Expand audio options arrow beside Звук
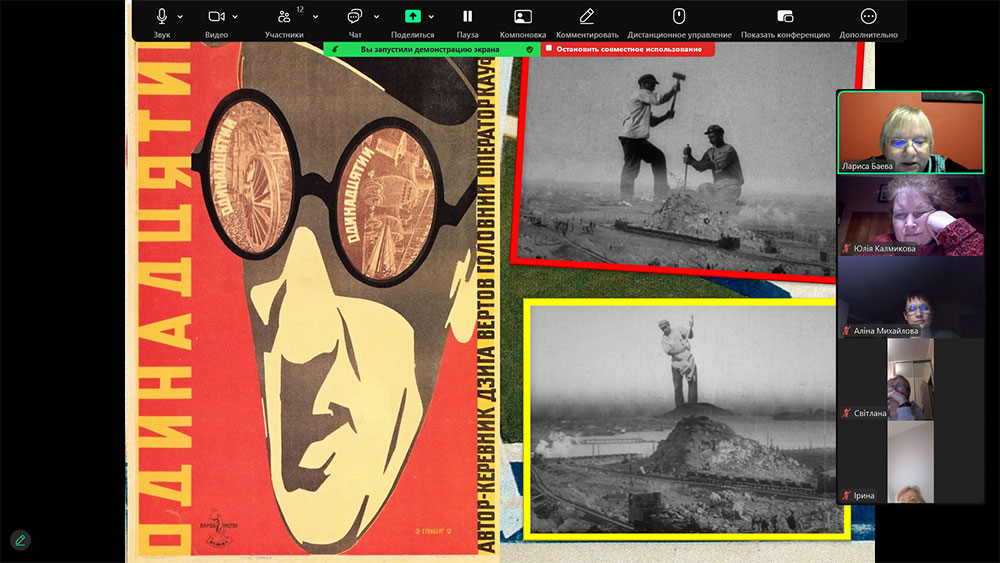The image size is (1000, 563). pos(181,17)
